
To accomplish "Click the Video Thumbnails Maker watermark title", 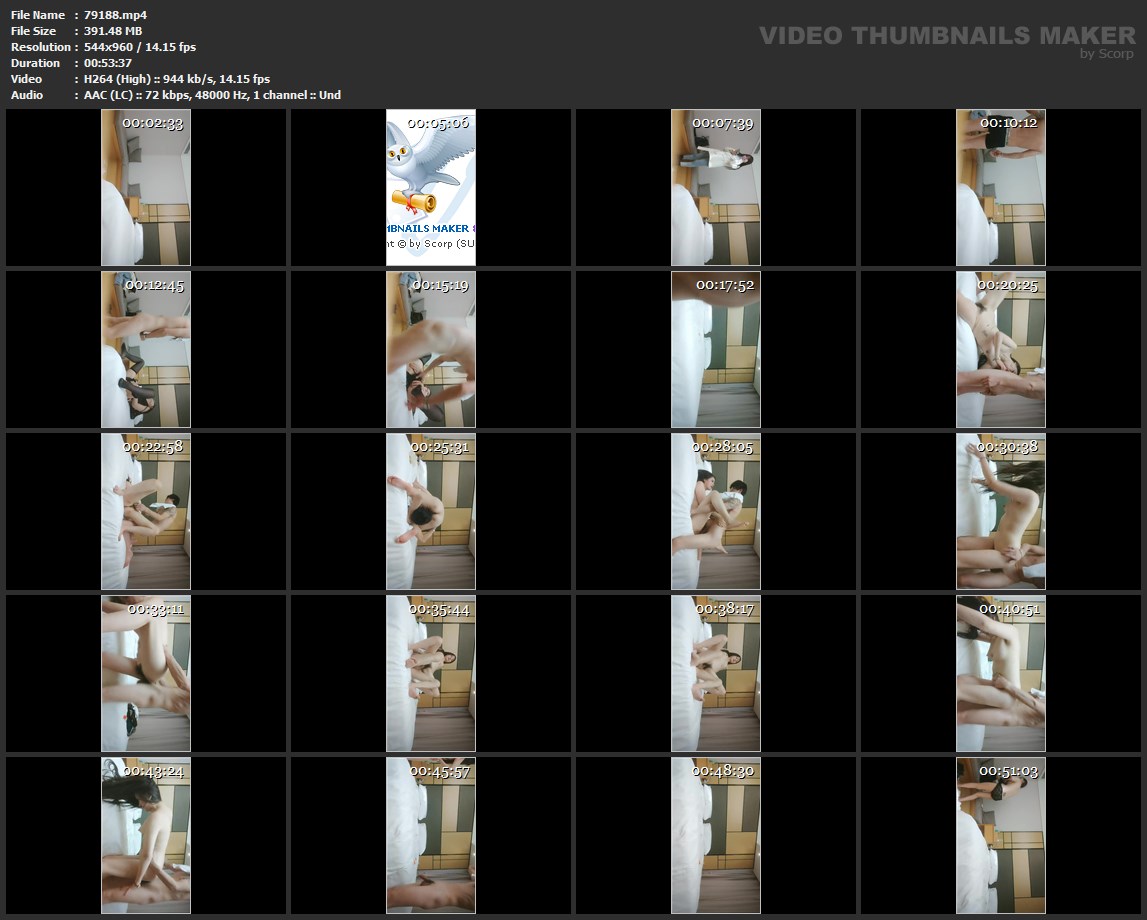I will [946, 35].
